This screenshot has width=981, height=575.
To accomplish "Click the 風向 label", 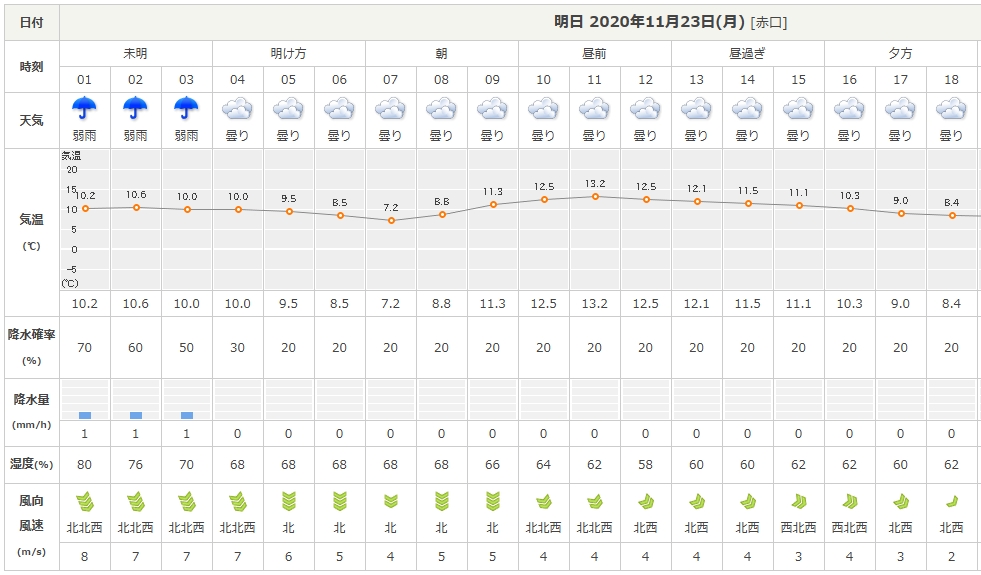I will click(31, 501).
